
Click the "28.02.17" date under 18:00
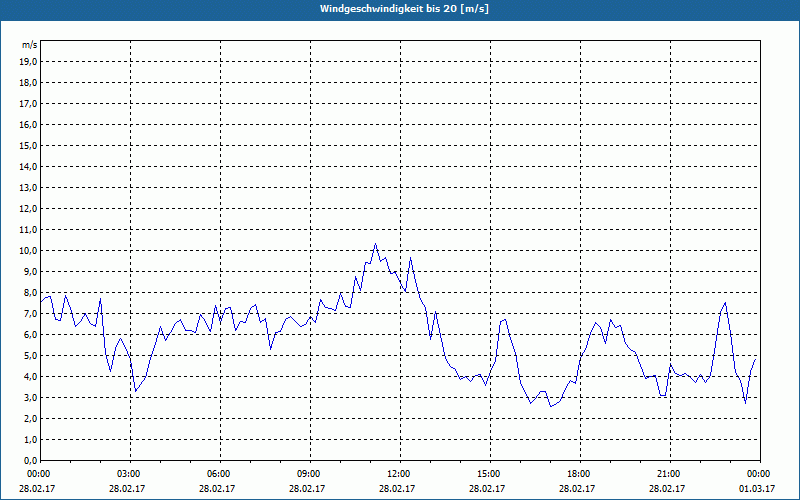tap(577, 488)
